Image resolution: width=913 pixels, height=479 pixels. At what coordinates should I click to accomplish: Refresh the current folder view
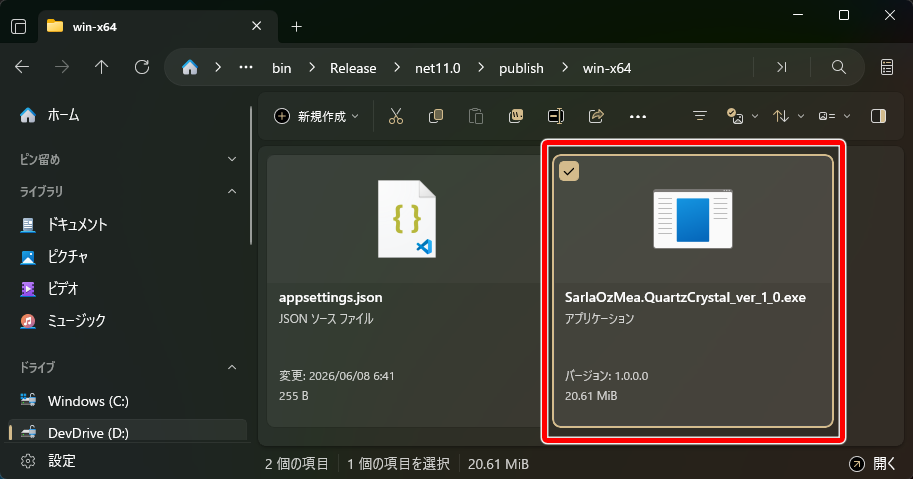pyautogui.click(x=141, y=68)
